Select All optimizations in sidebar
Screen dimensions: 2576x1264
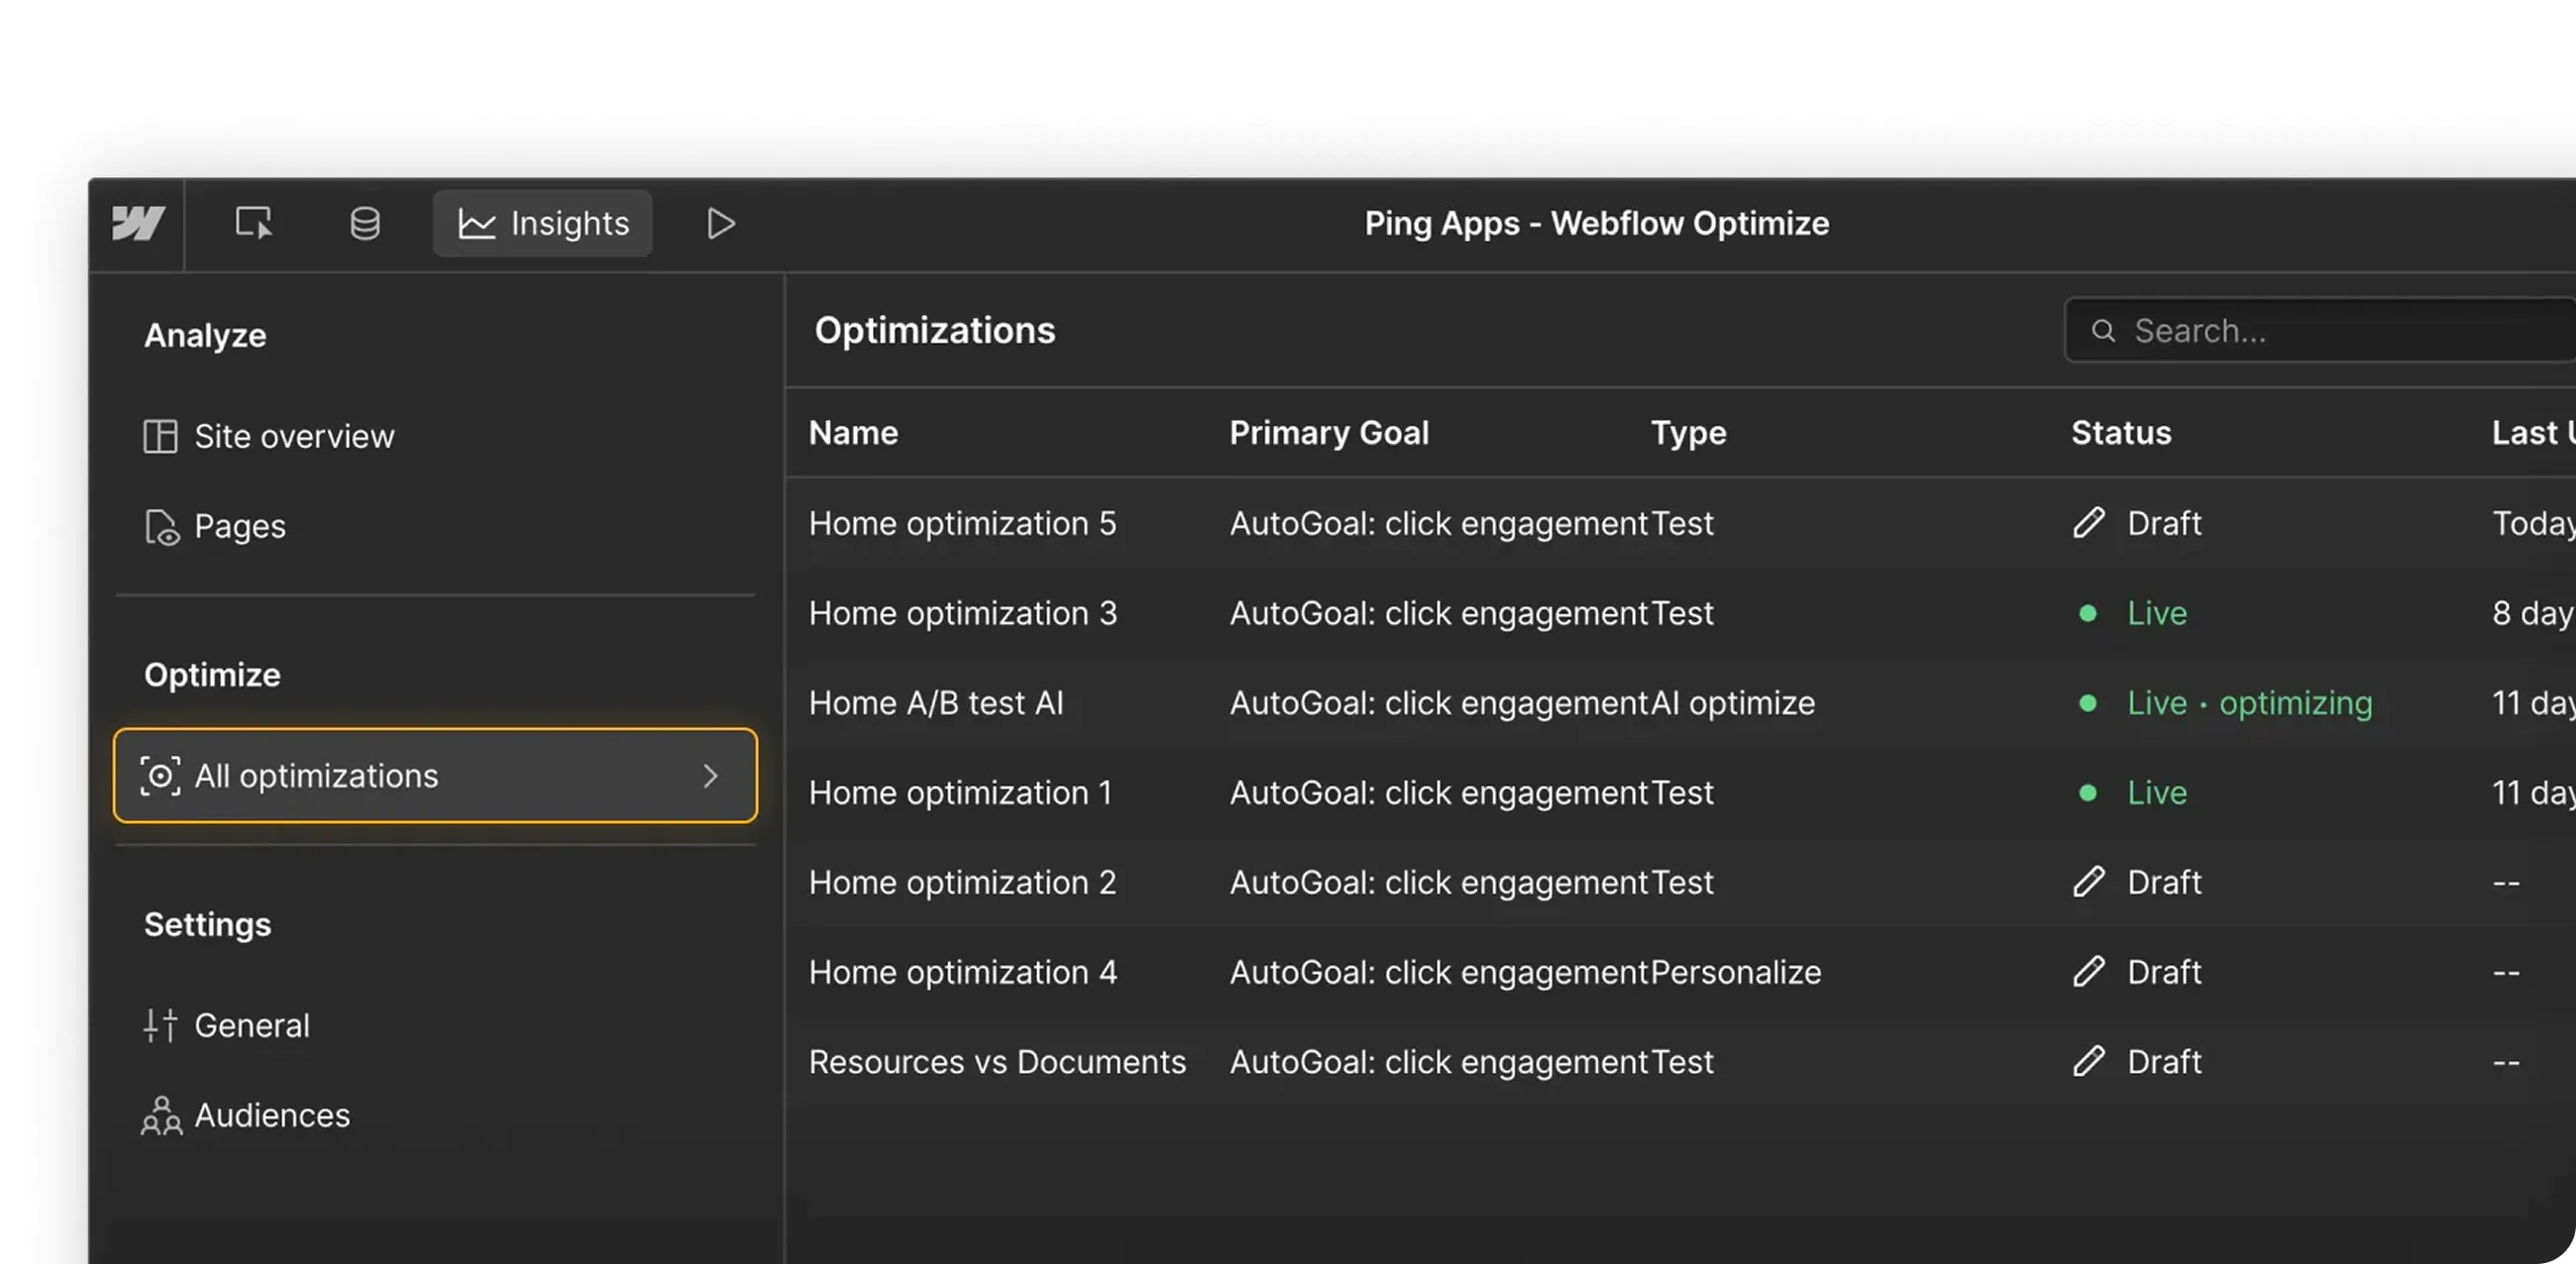click(x=435, y=776)
